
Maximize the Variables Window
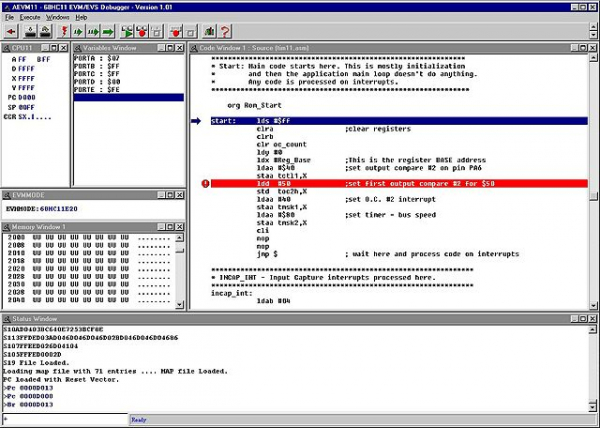click(170, 48)
